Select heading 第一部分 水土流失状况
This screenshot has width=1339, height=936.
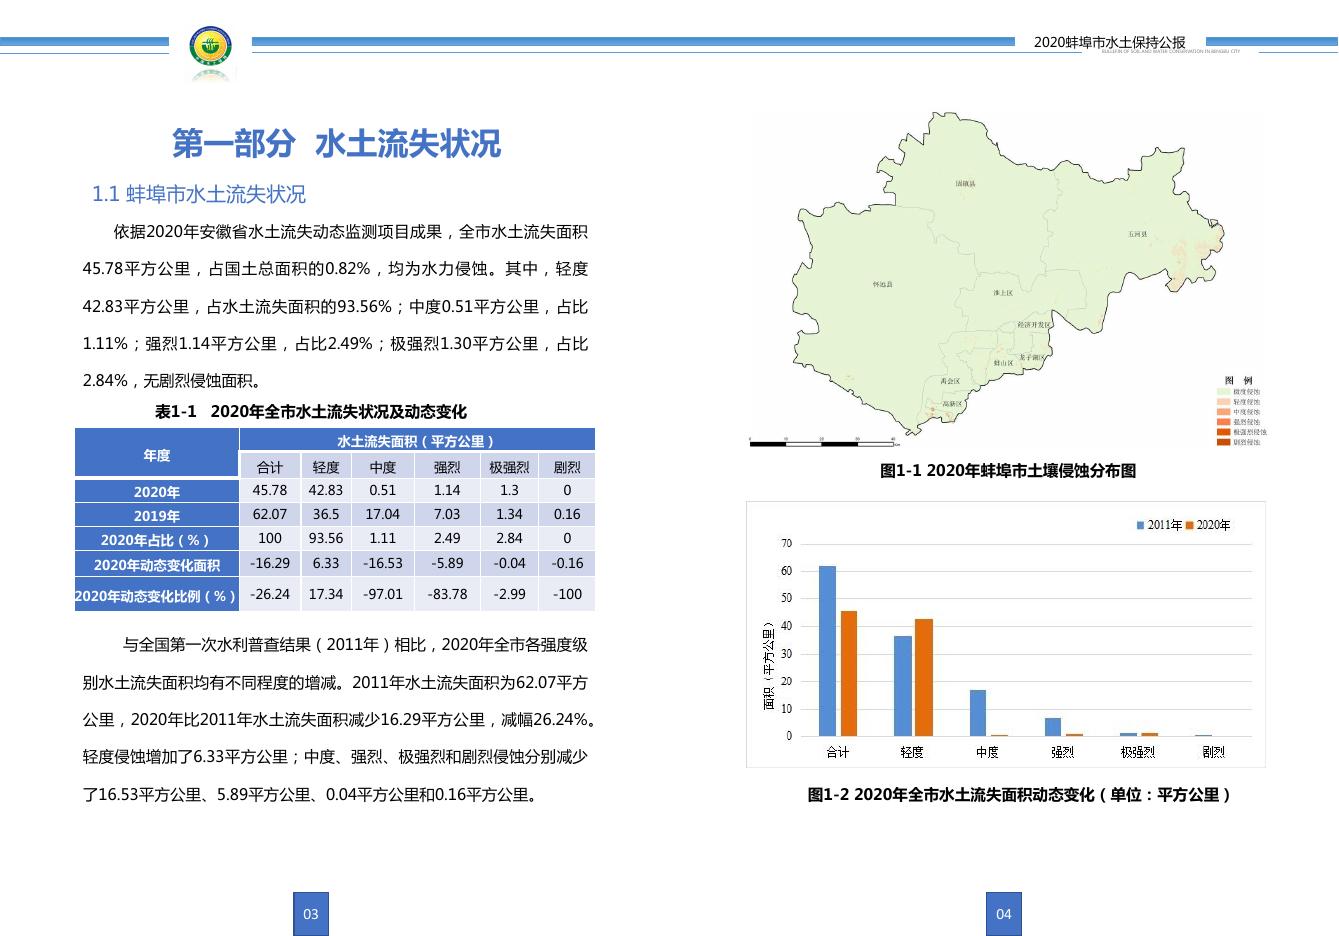click(x=336, y=144)
